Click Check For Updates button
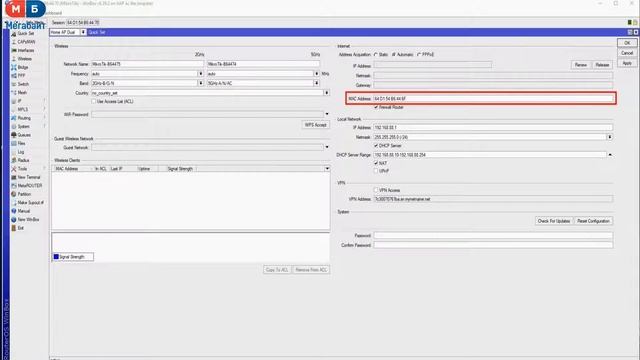The image size is (640, 360). (x=553, y=221)
